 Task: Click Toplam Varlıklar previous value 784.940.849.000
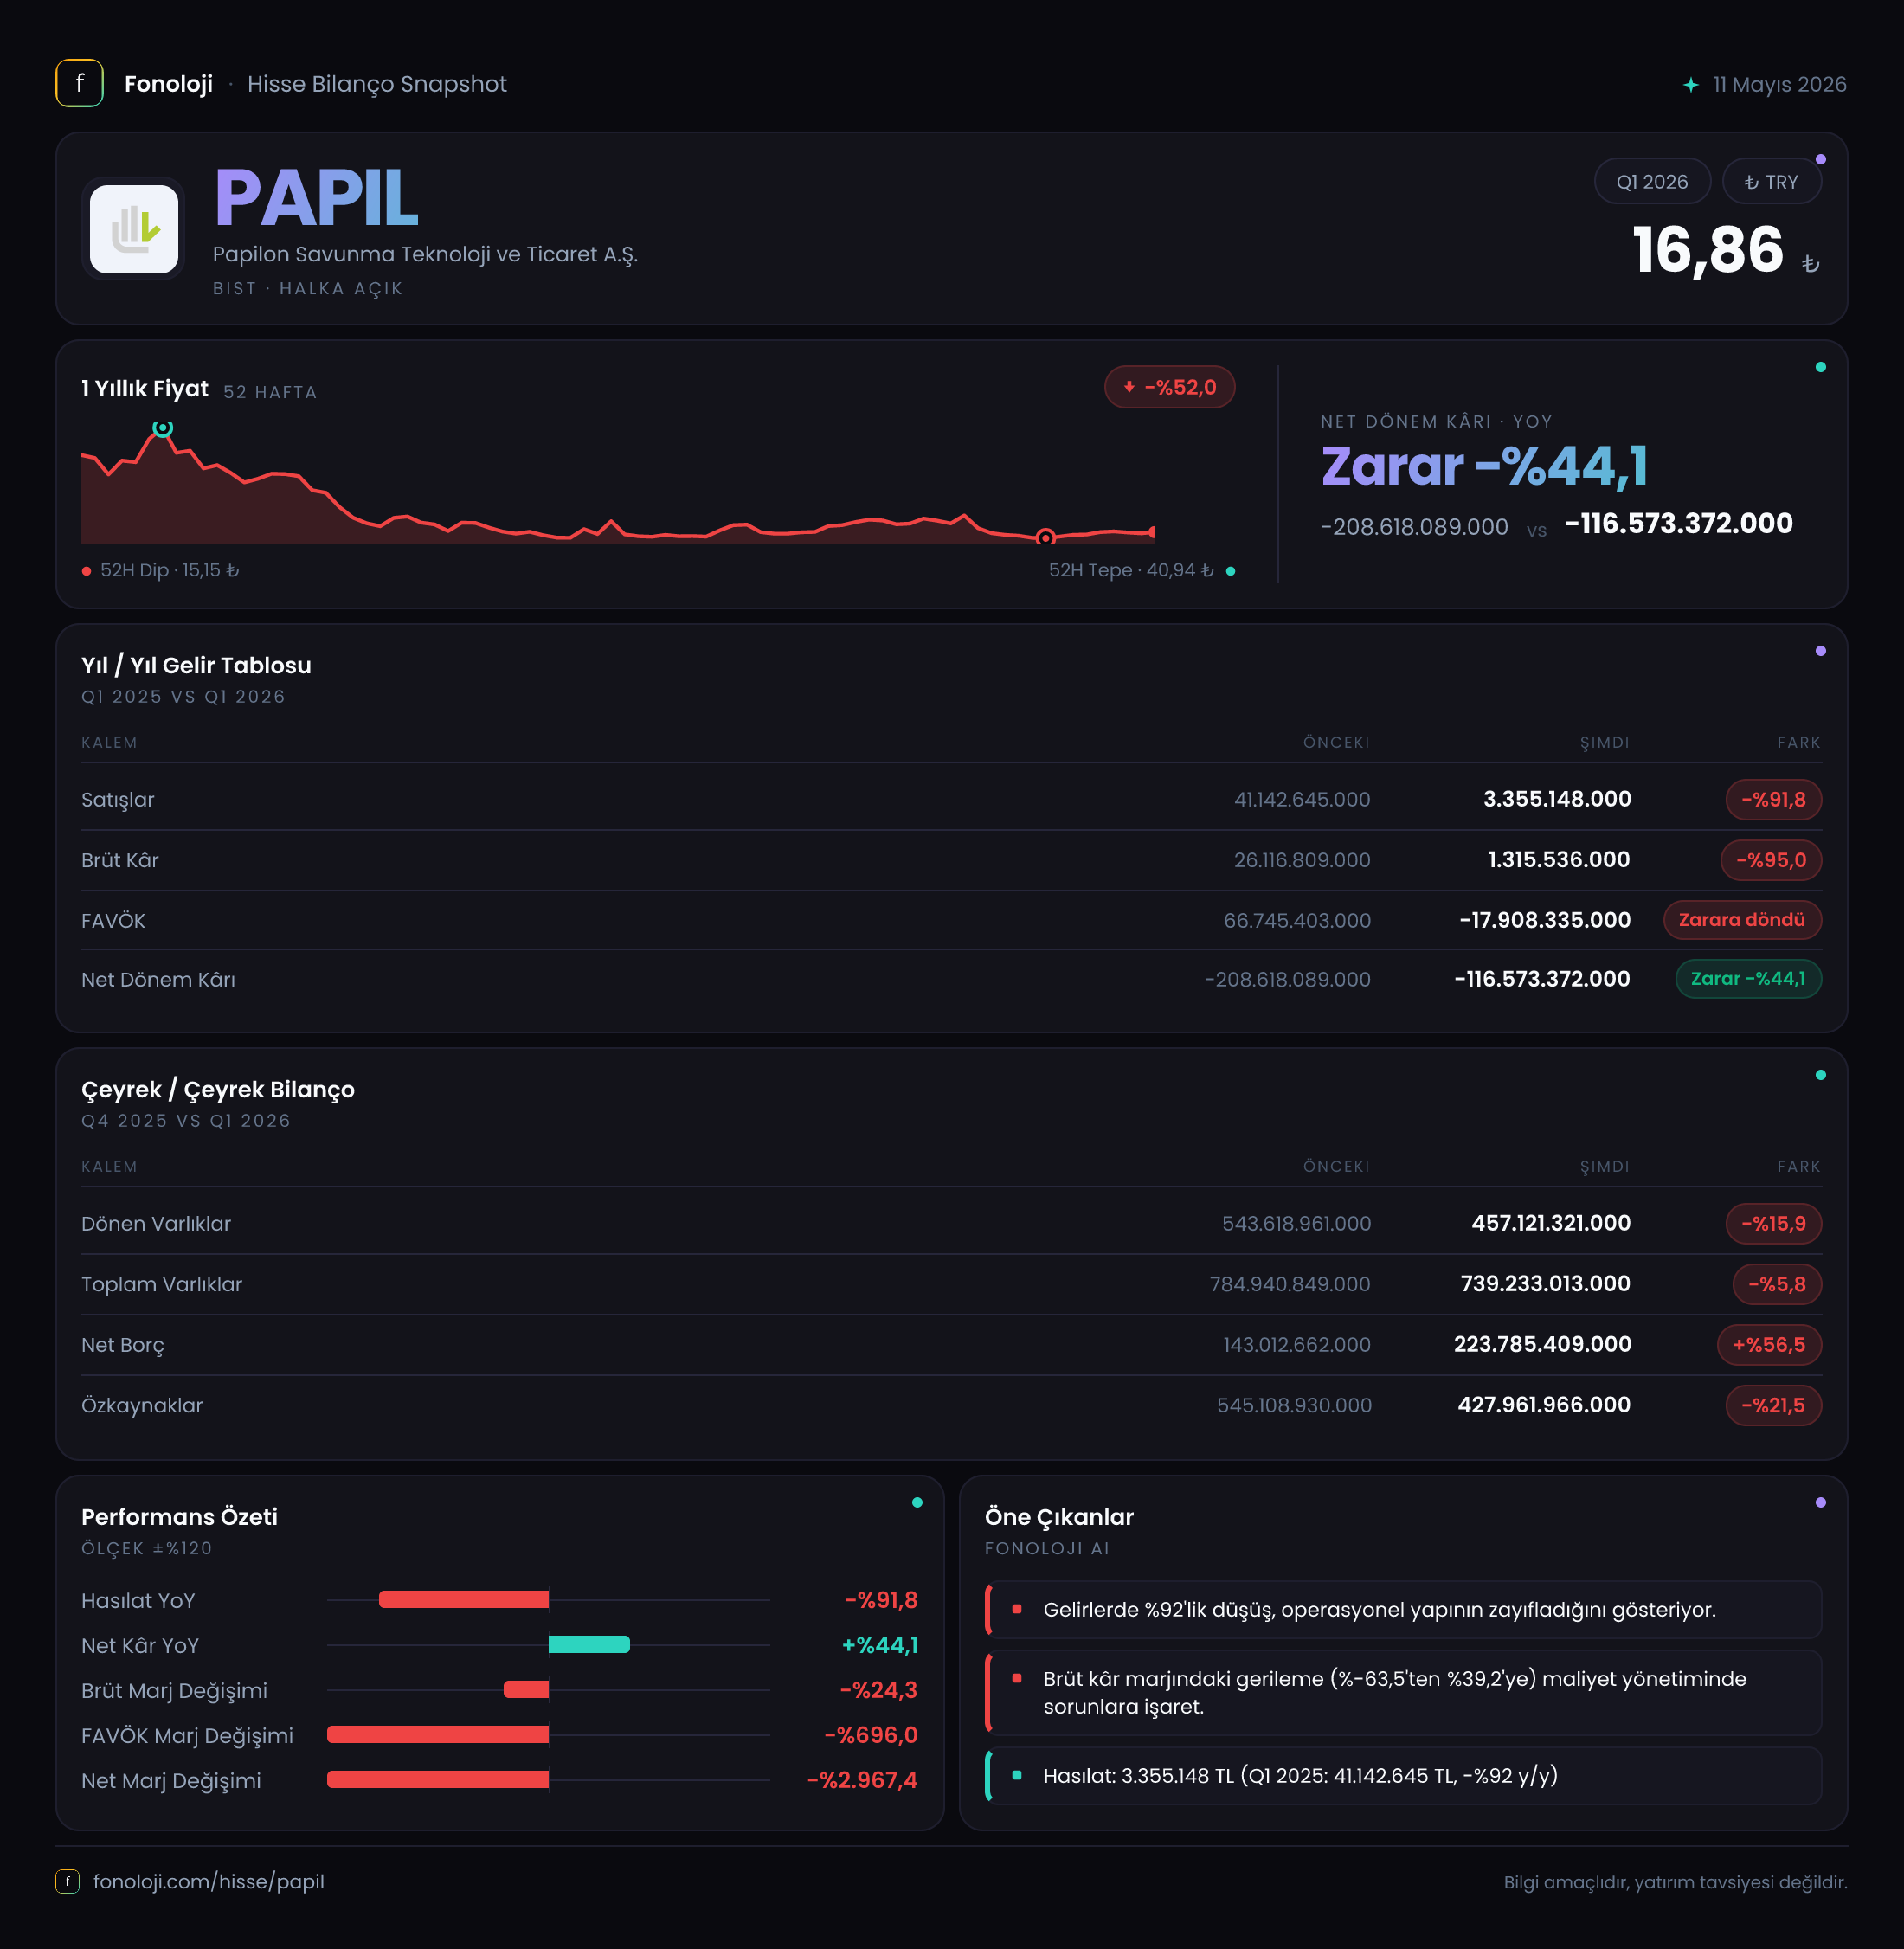(x=1290, y=1284)
